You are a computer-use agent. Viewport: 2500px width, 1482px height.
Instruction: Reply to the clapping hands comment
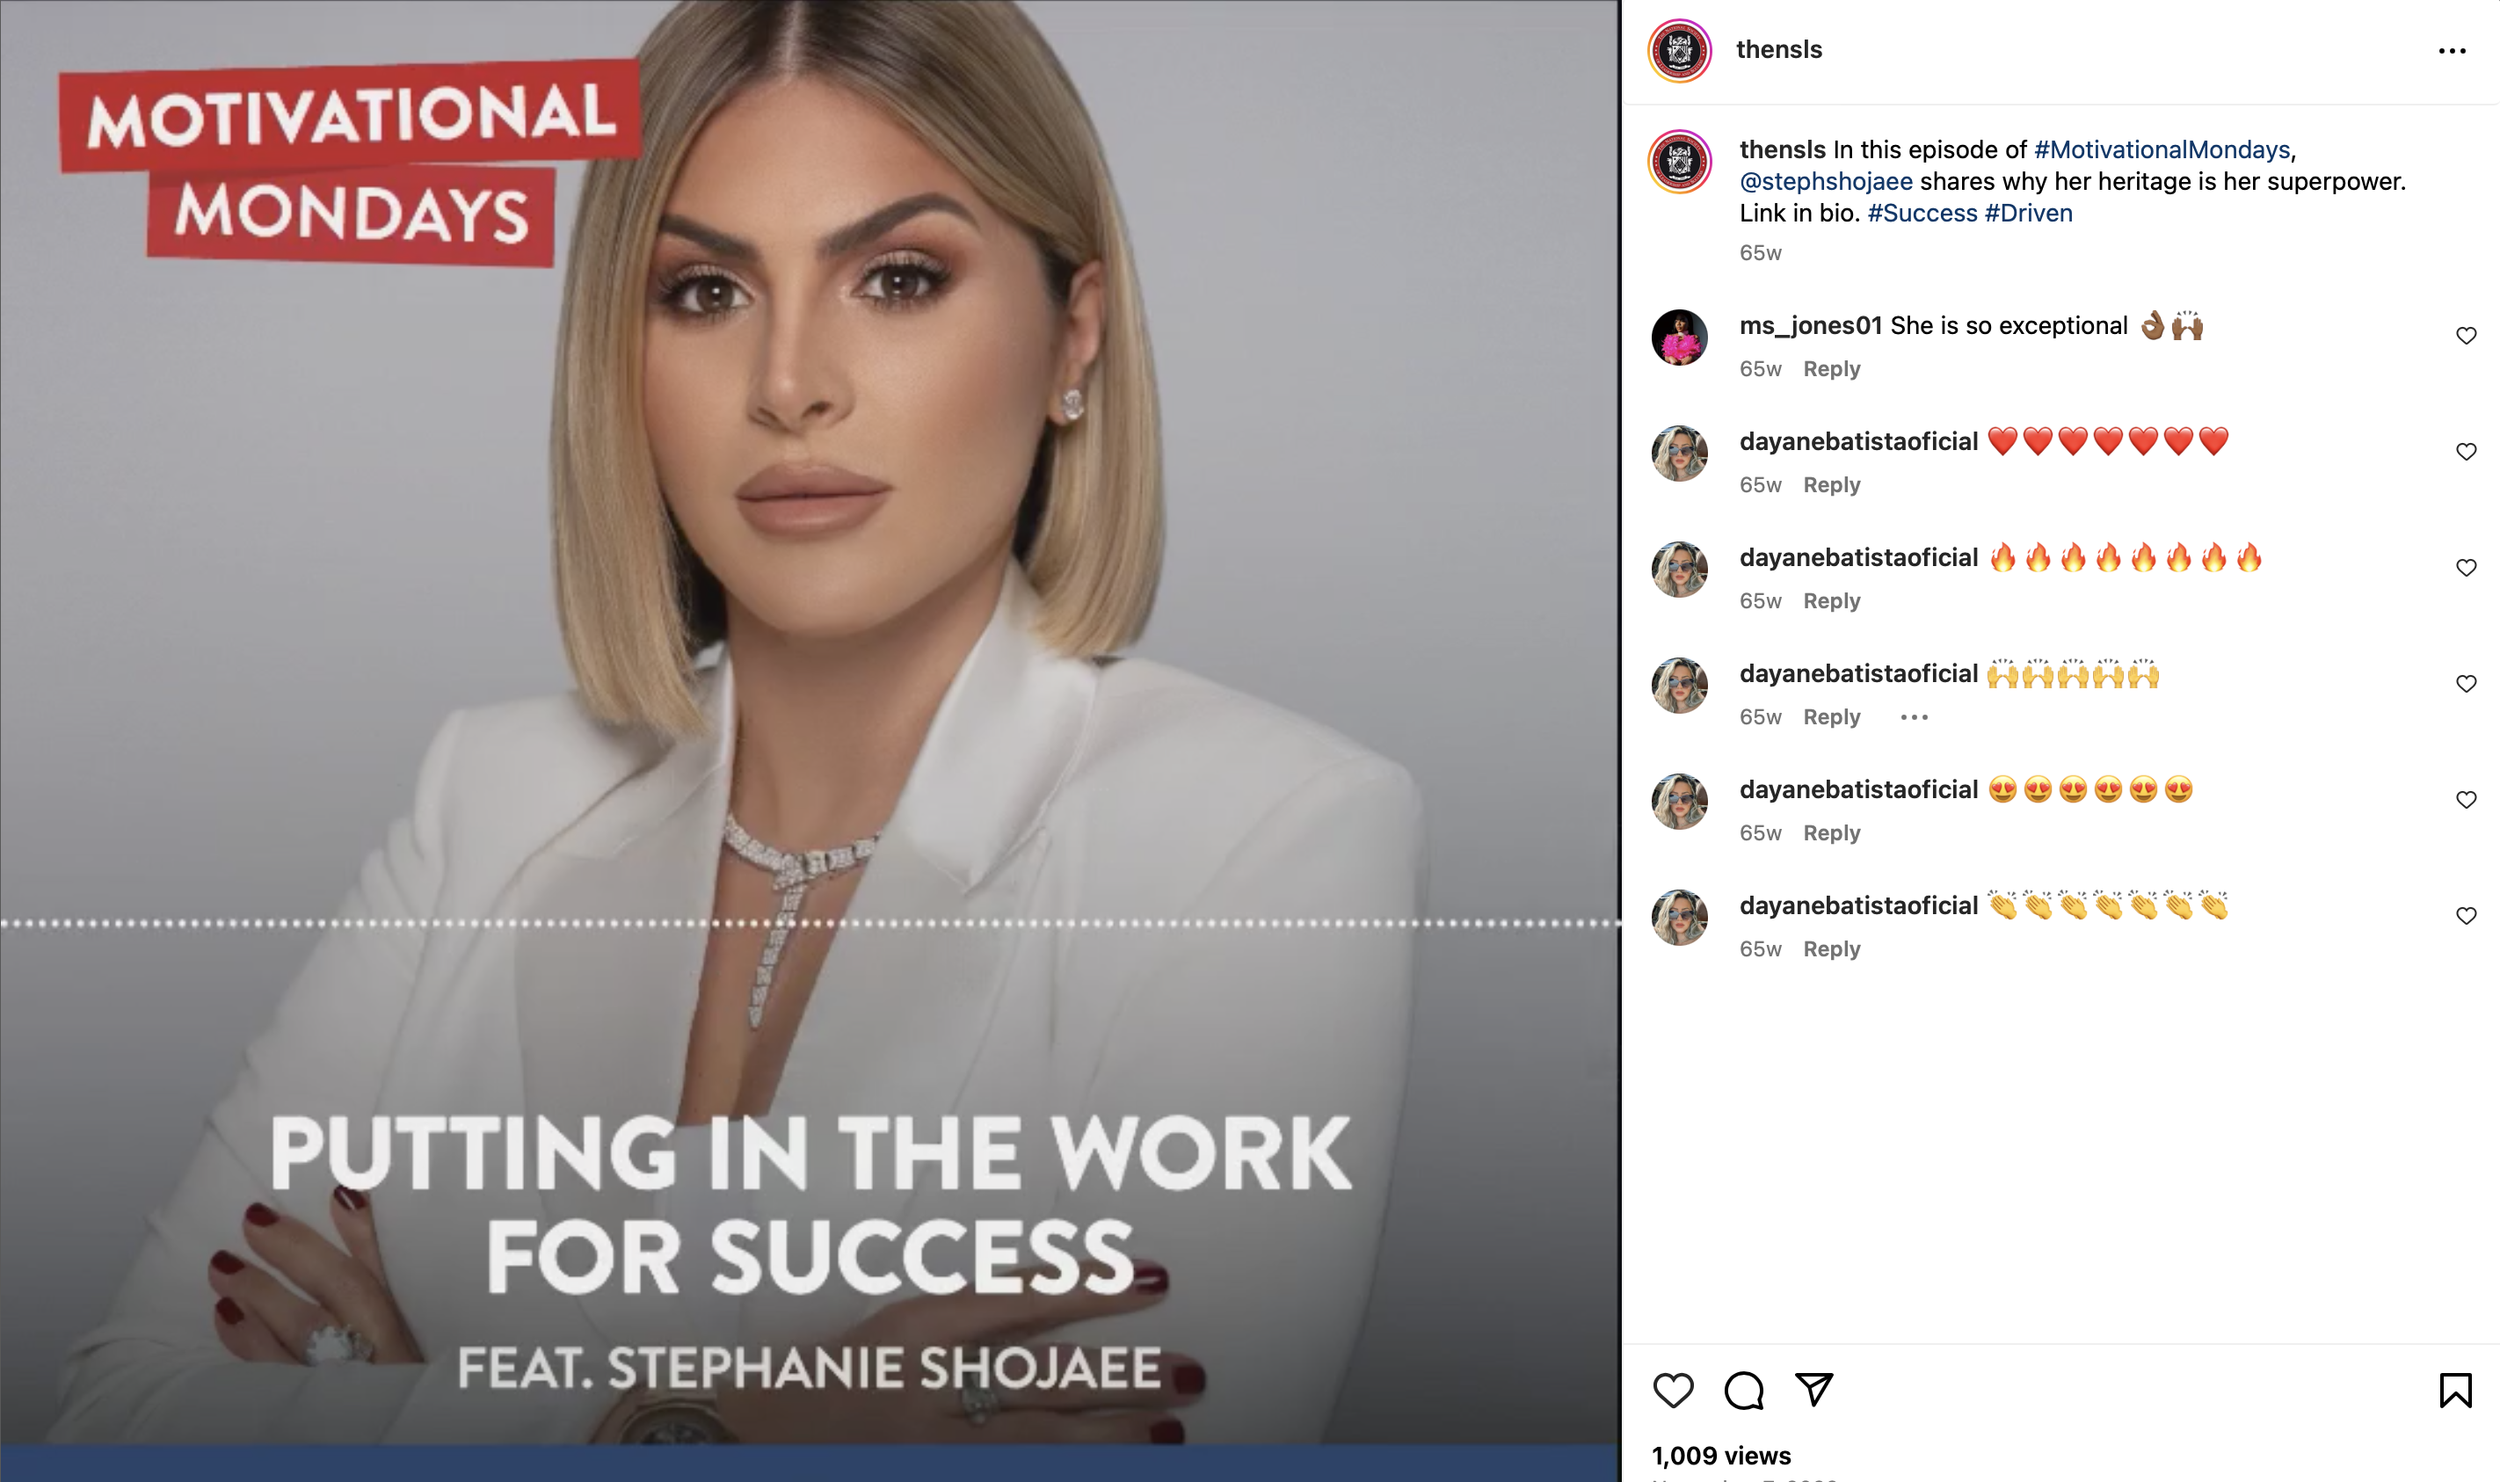coord(1831,949)
